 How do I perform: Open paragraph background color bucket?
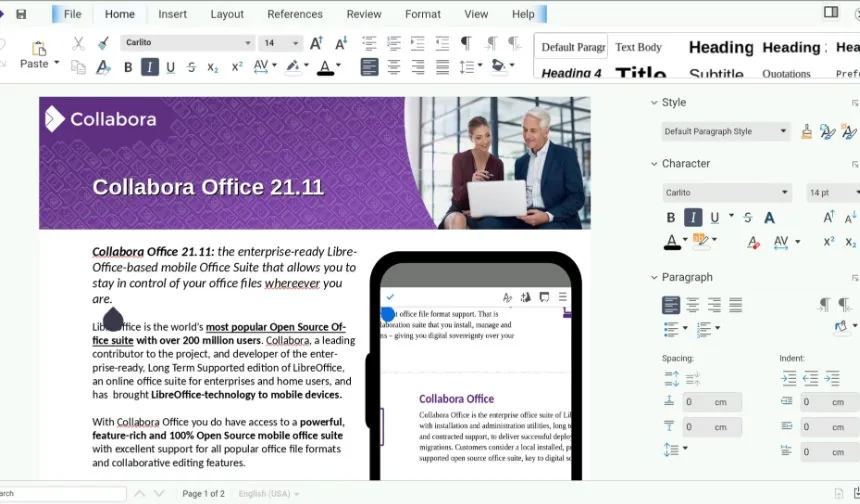[x=498, y=66]
